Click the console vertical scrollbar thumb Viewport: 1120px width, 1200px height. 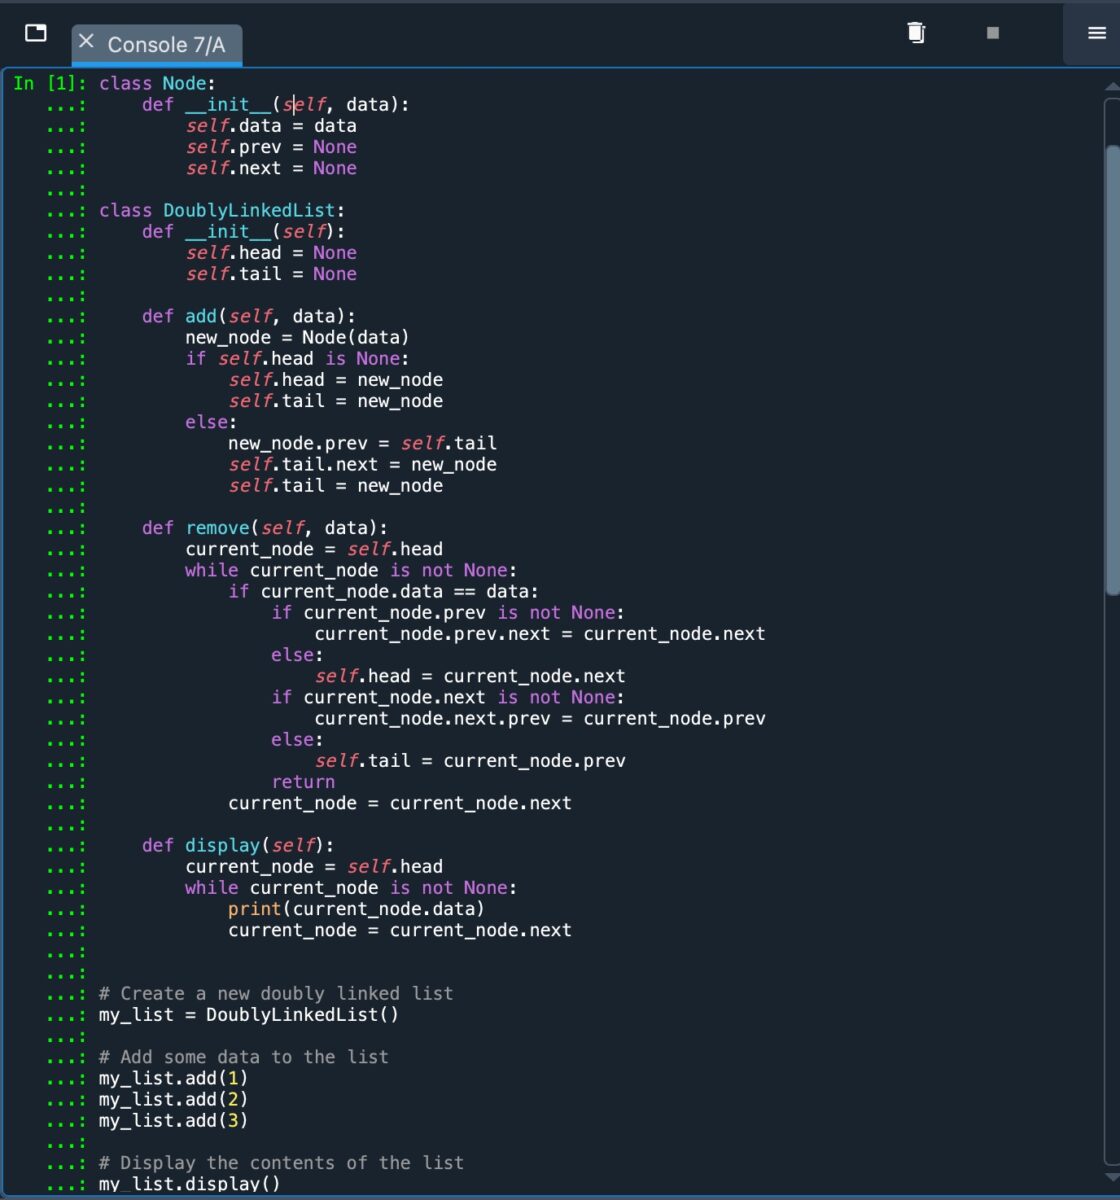[x=1111, y=370]
